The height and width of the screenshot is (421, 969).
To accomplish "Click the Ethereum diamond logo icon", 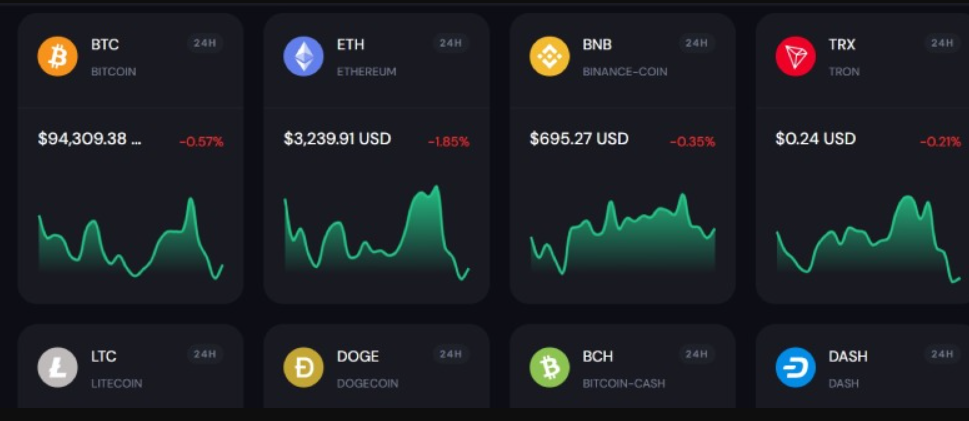I will pos(303,57).
